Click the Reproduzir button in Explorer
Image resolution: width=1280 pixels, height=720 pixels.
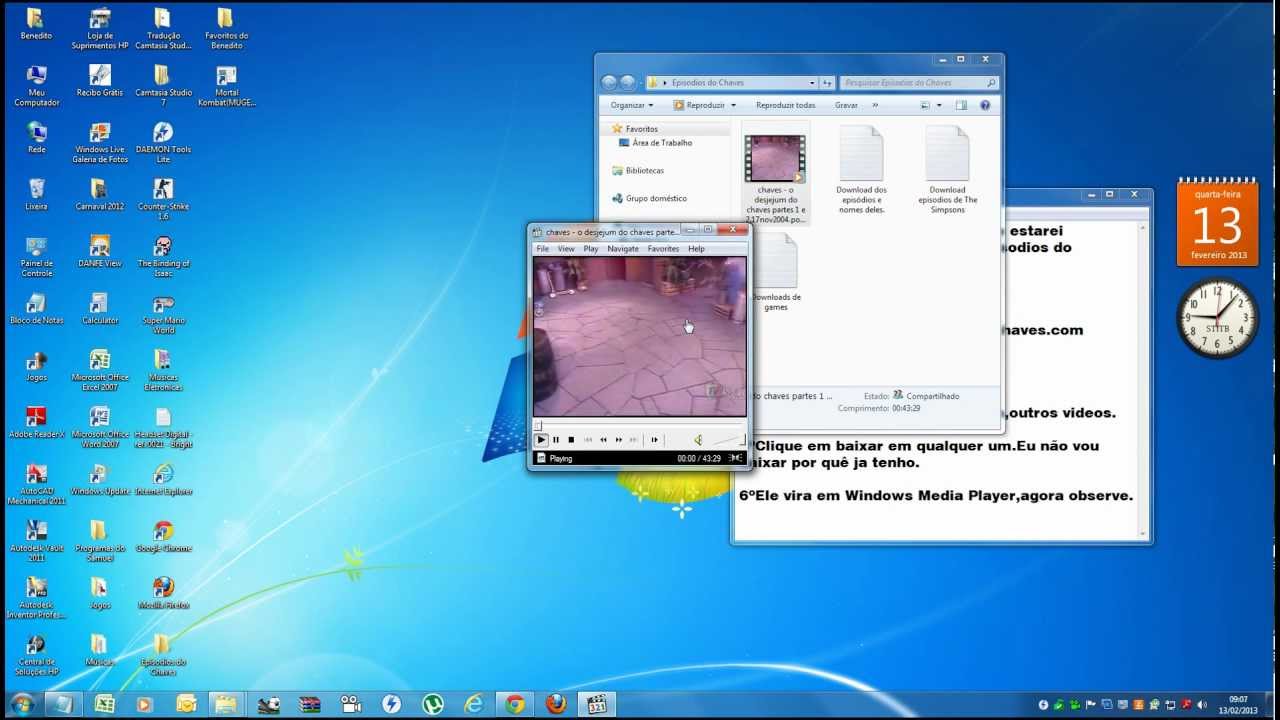coord(699,105)
